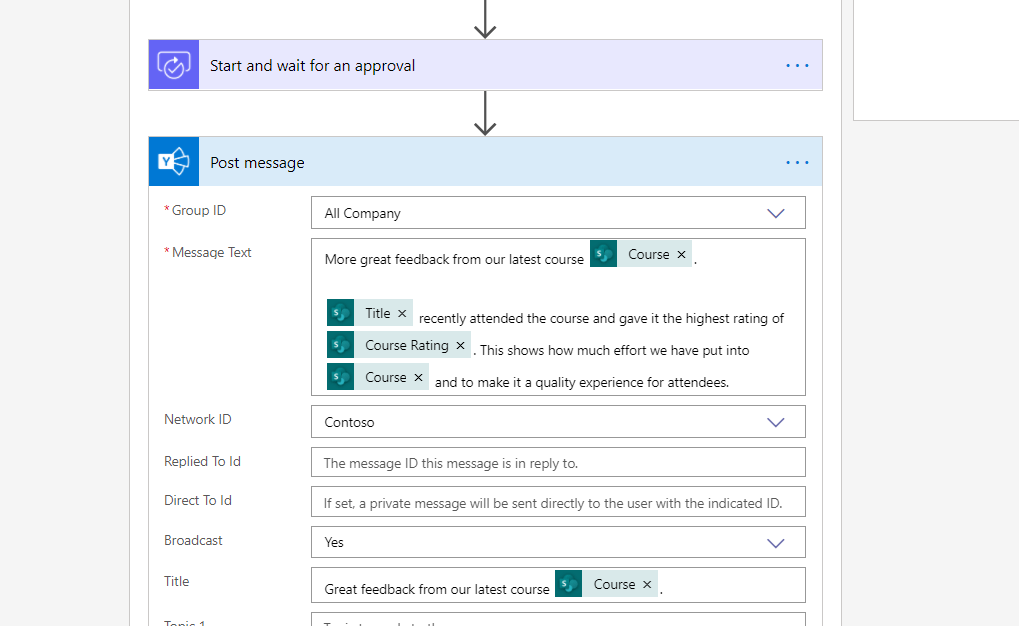The image size is (1019, 626).
Task: Open ellipsis menu for Post message
Action: (797, 162)
